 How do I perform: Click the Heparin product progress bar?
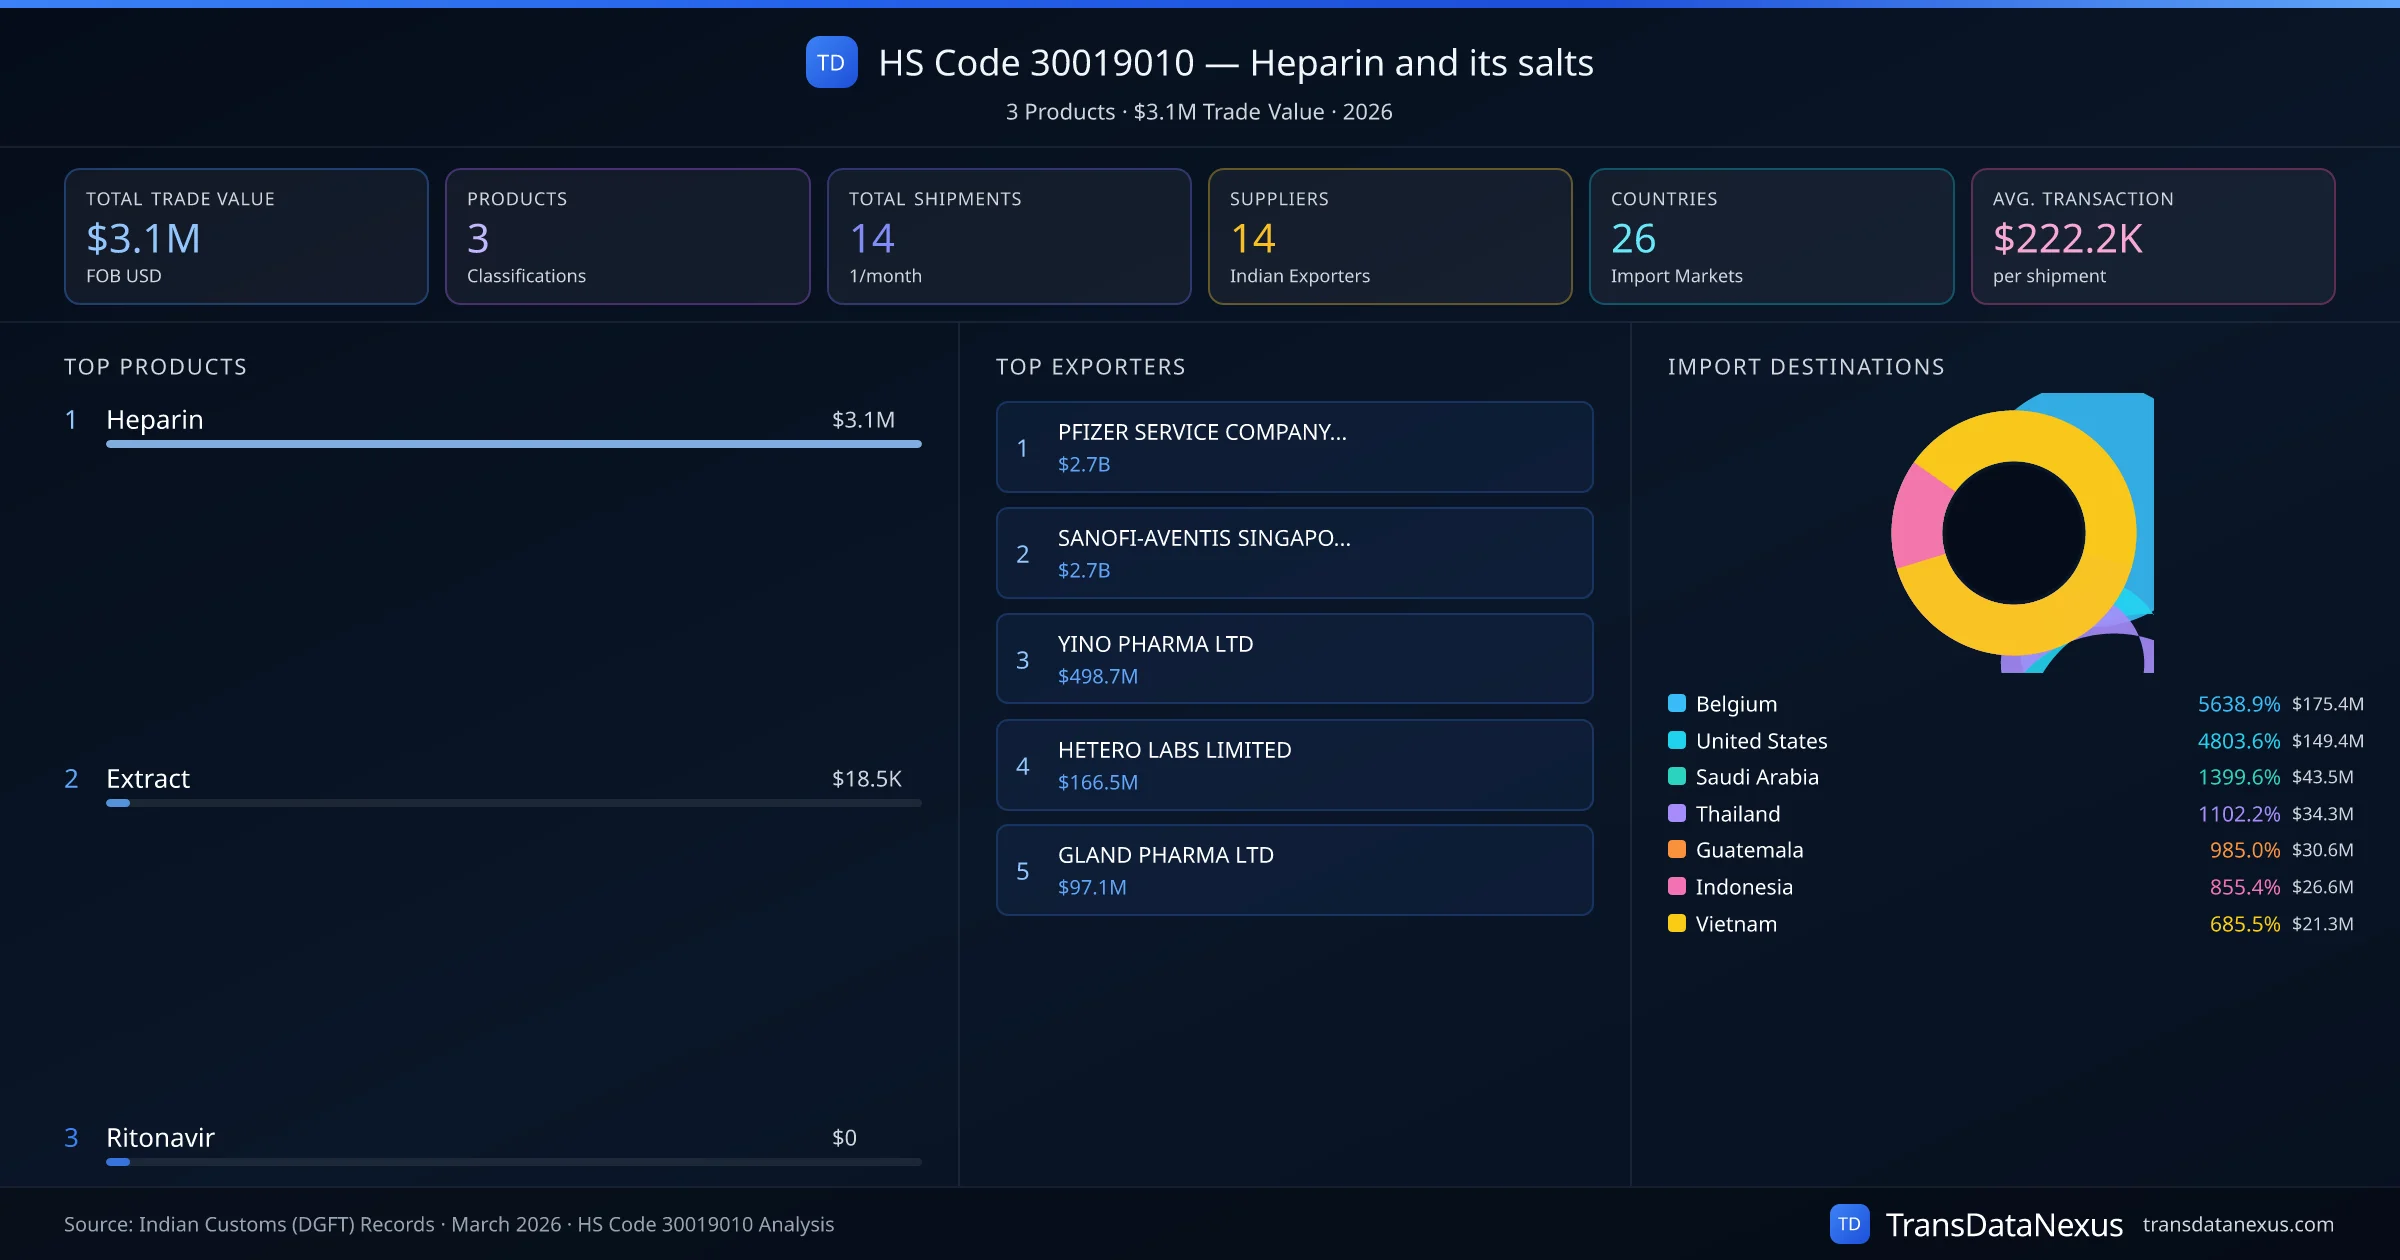513,444
